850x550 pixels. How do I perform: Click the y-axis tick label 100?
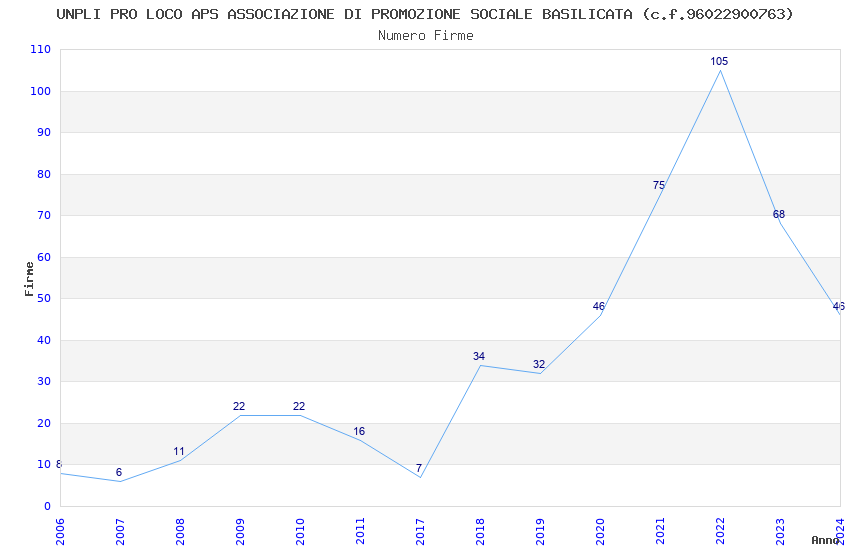point(41,91)
